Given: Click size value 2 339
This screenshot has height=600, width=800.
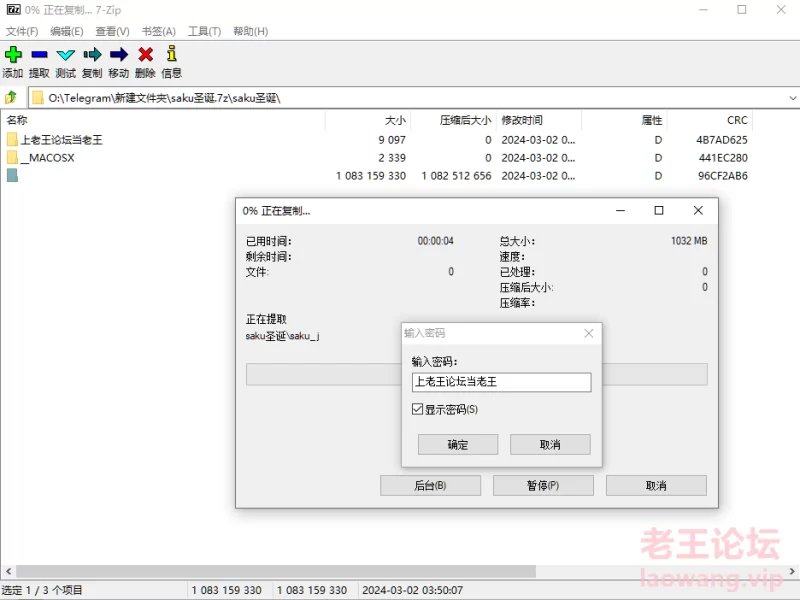Looking at the screenshot, I should click(x=392, y=158).
